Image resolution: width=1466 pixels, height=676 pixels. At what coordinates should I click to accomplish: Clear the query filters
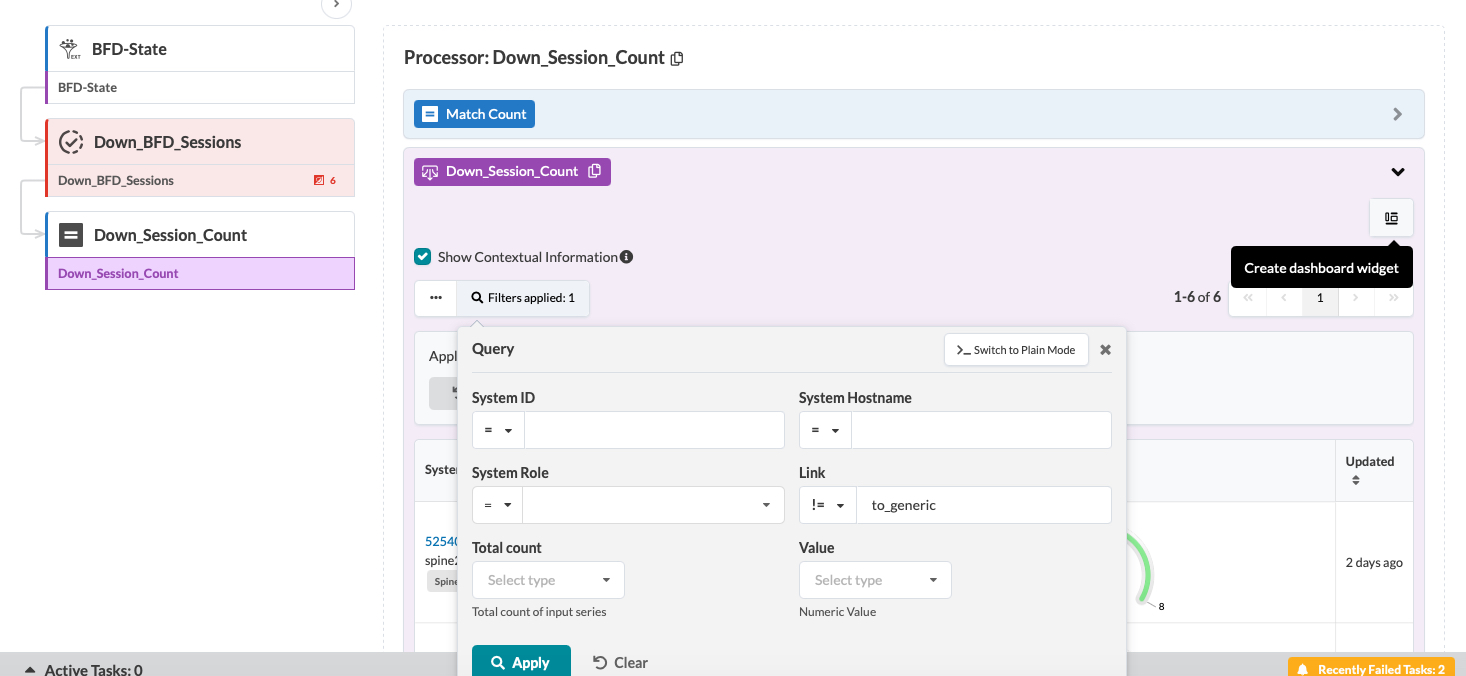[x=620, y=662]
